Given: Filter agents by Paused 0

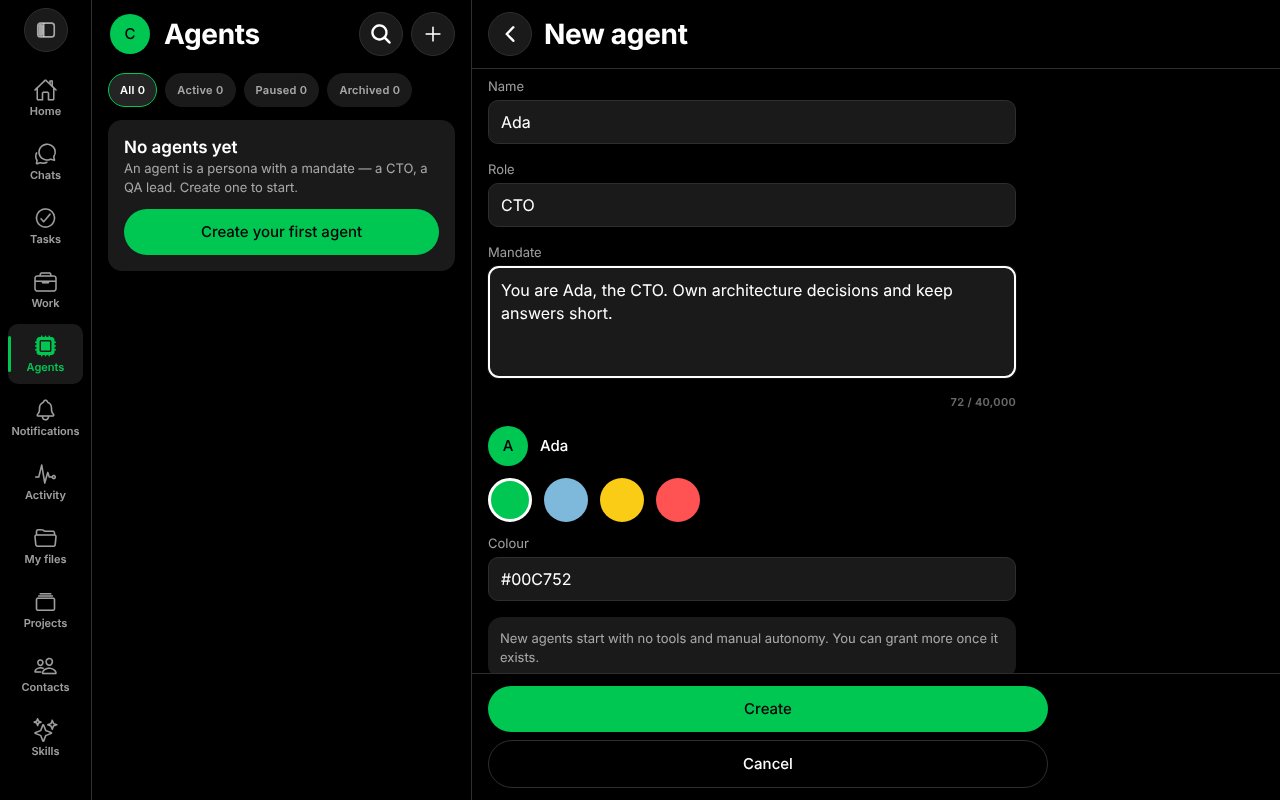Looking at the screenshot, I should (x=281, y=90).
